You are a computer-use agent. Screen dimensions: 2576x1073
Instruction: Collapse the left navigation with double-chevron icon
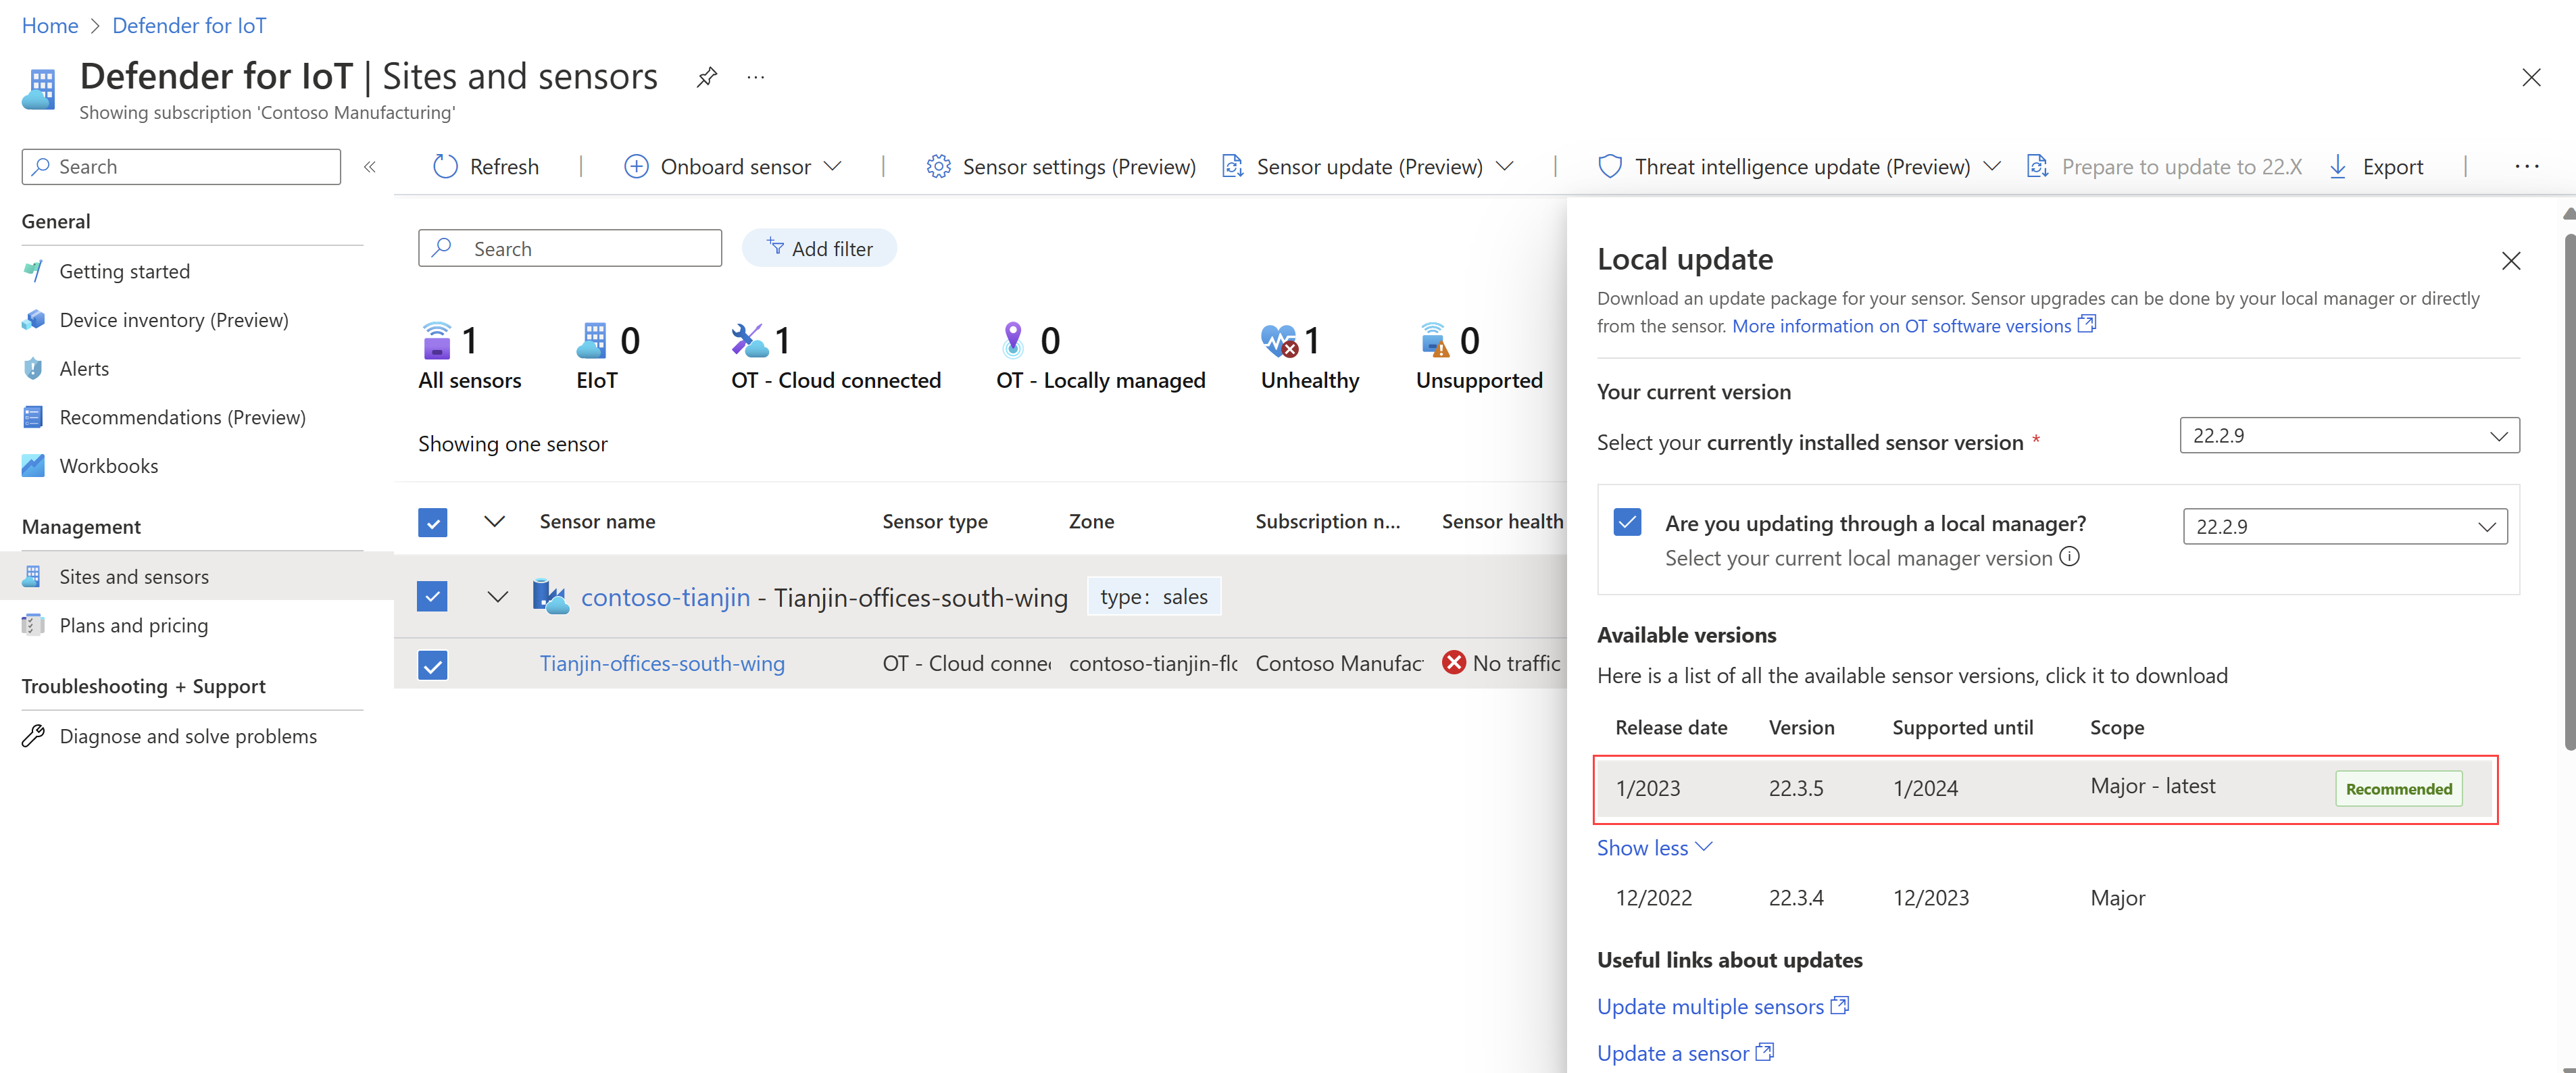point(370,166)
